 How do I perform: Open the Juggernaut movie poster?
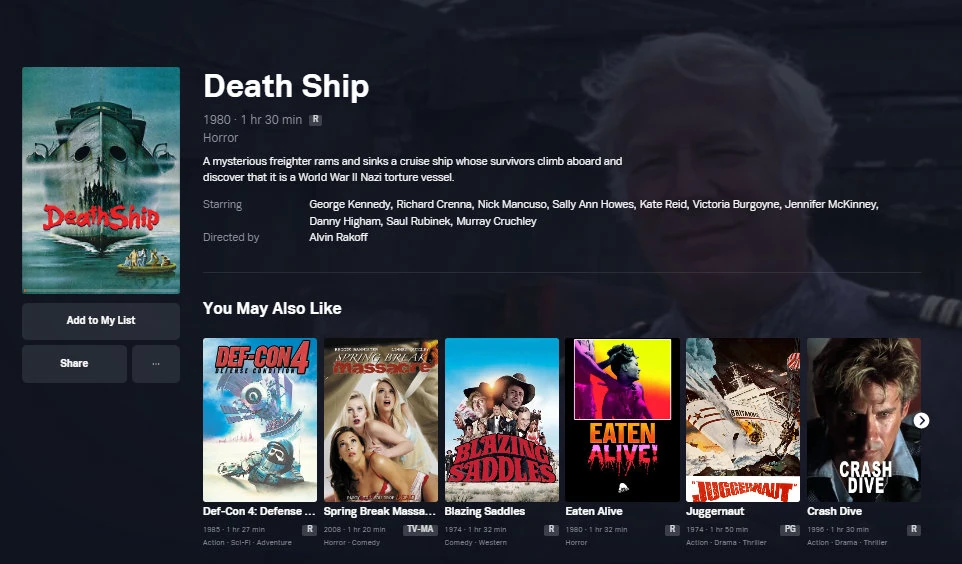[743, 420]
